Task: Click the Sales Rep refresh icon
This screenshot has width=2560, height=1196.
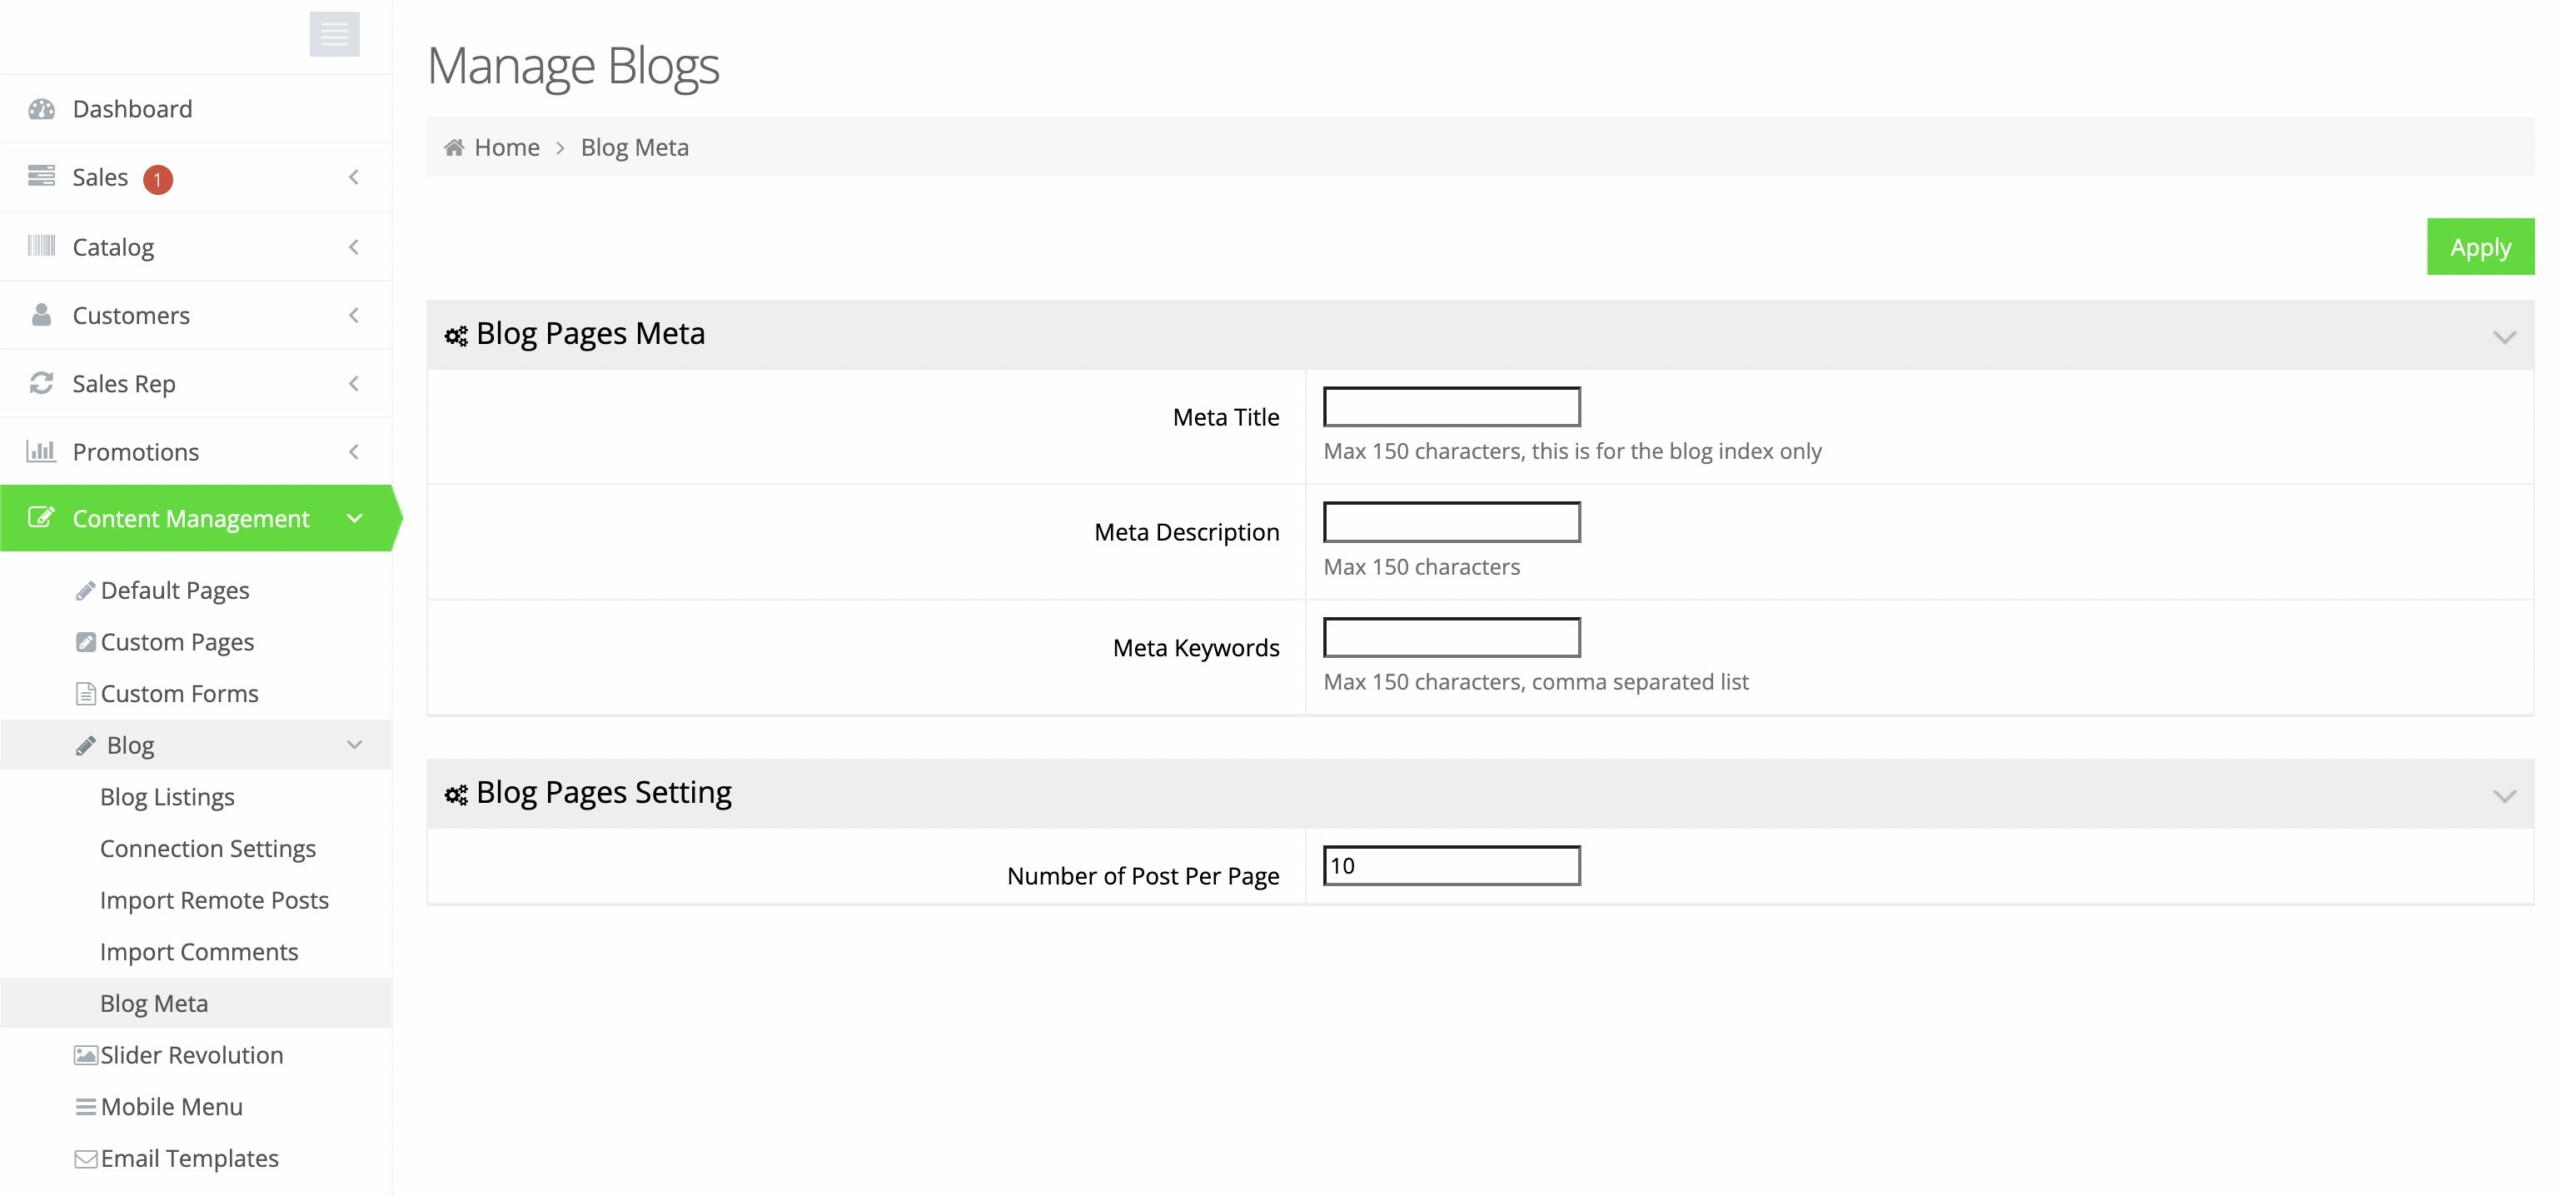Action: pyautogui.click(x=41, y=383)
